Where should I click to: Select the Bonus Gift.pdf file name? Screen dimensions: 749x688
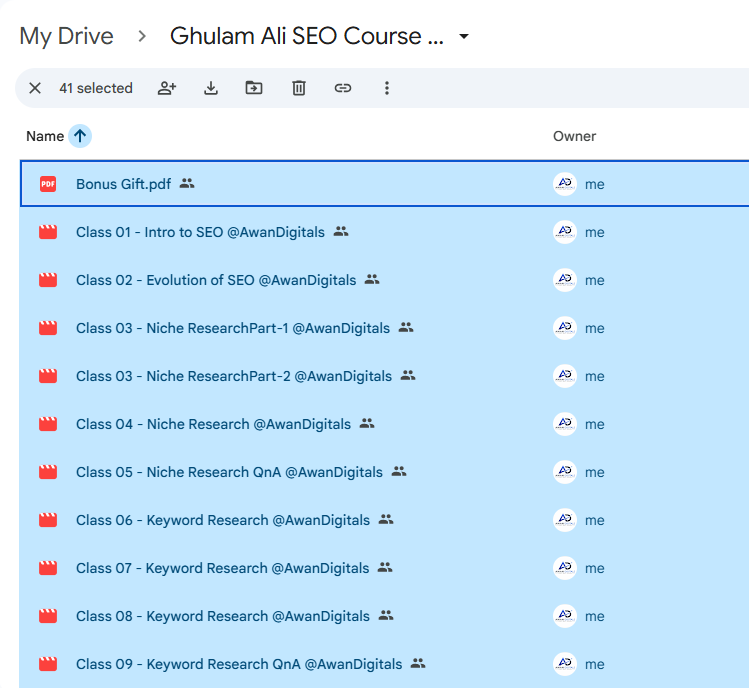(123, 184)
